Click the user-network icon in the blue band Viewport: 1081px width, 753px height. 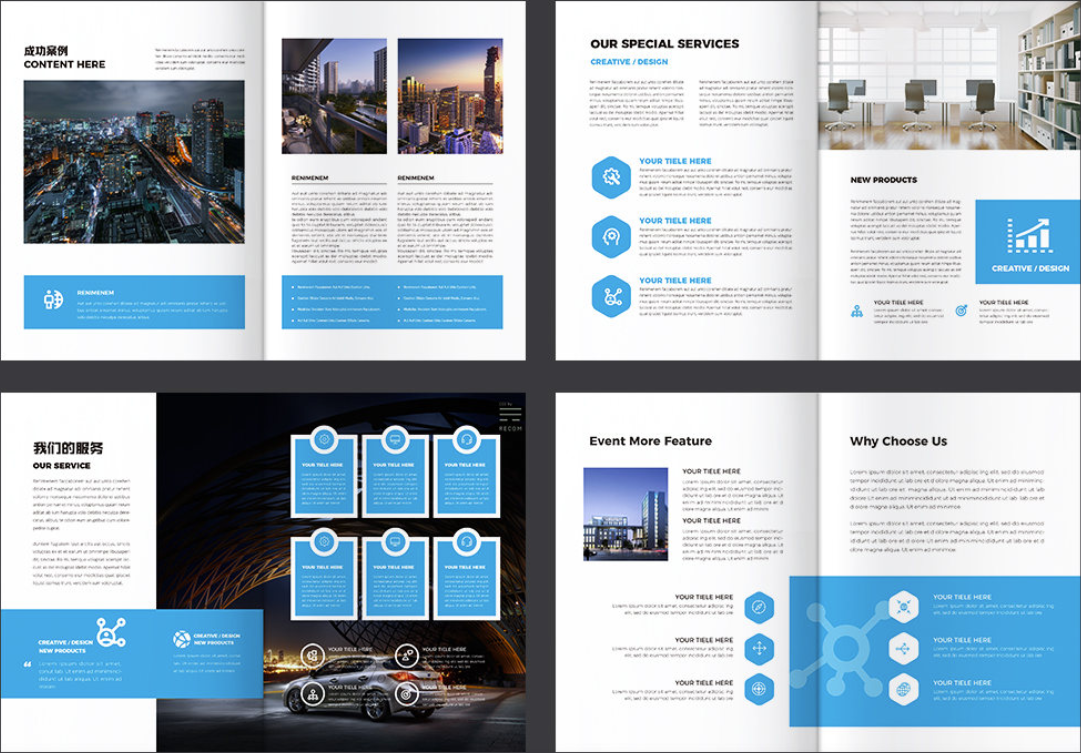click(110, 632)
